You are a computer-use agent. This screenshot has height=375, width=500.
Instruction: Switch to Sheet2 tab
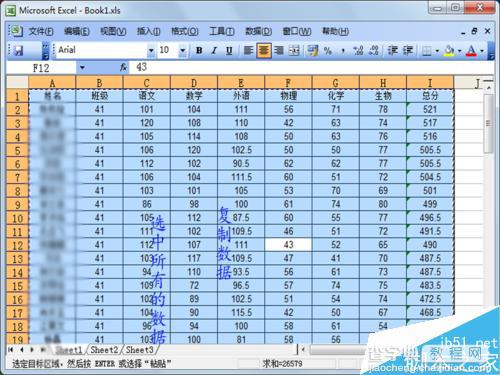(x=104, y=350)
